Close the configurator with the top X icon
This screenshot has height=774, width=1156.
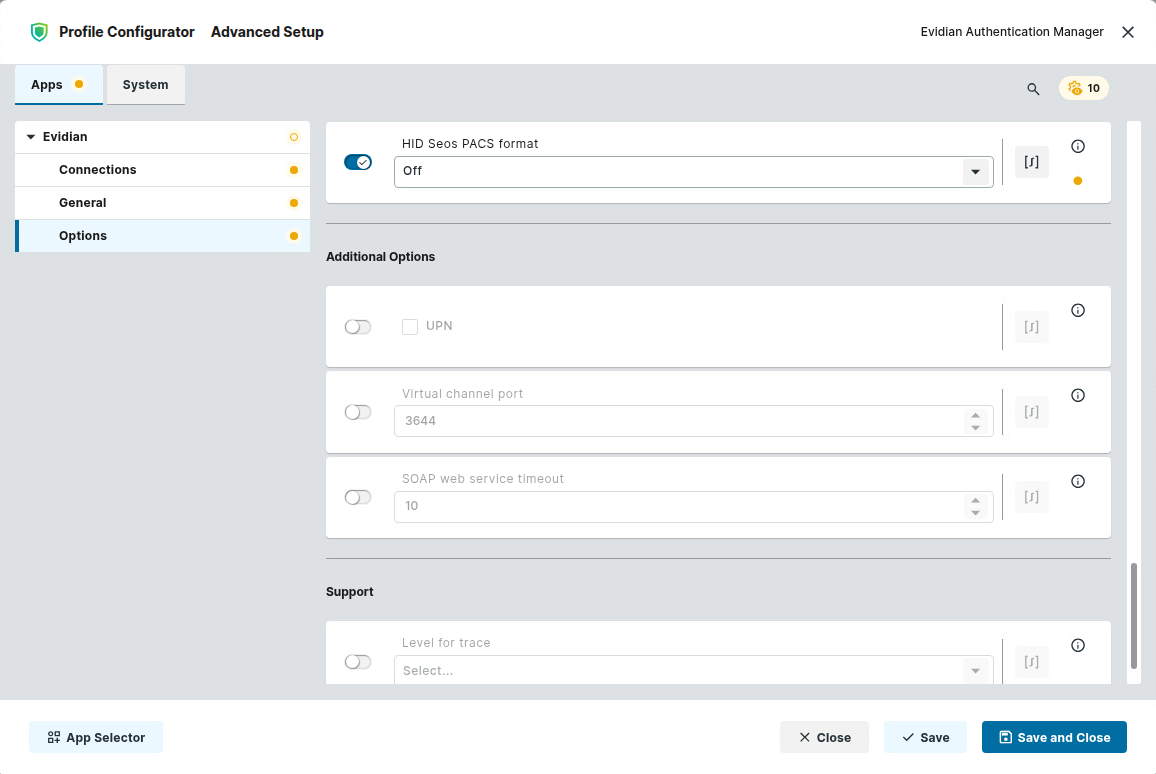click(1127, 32)
